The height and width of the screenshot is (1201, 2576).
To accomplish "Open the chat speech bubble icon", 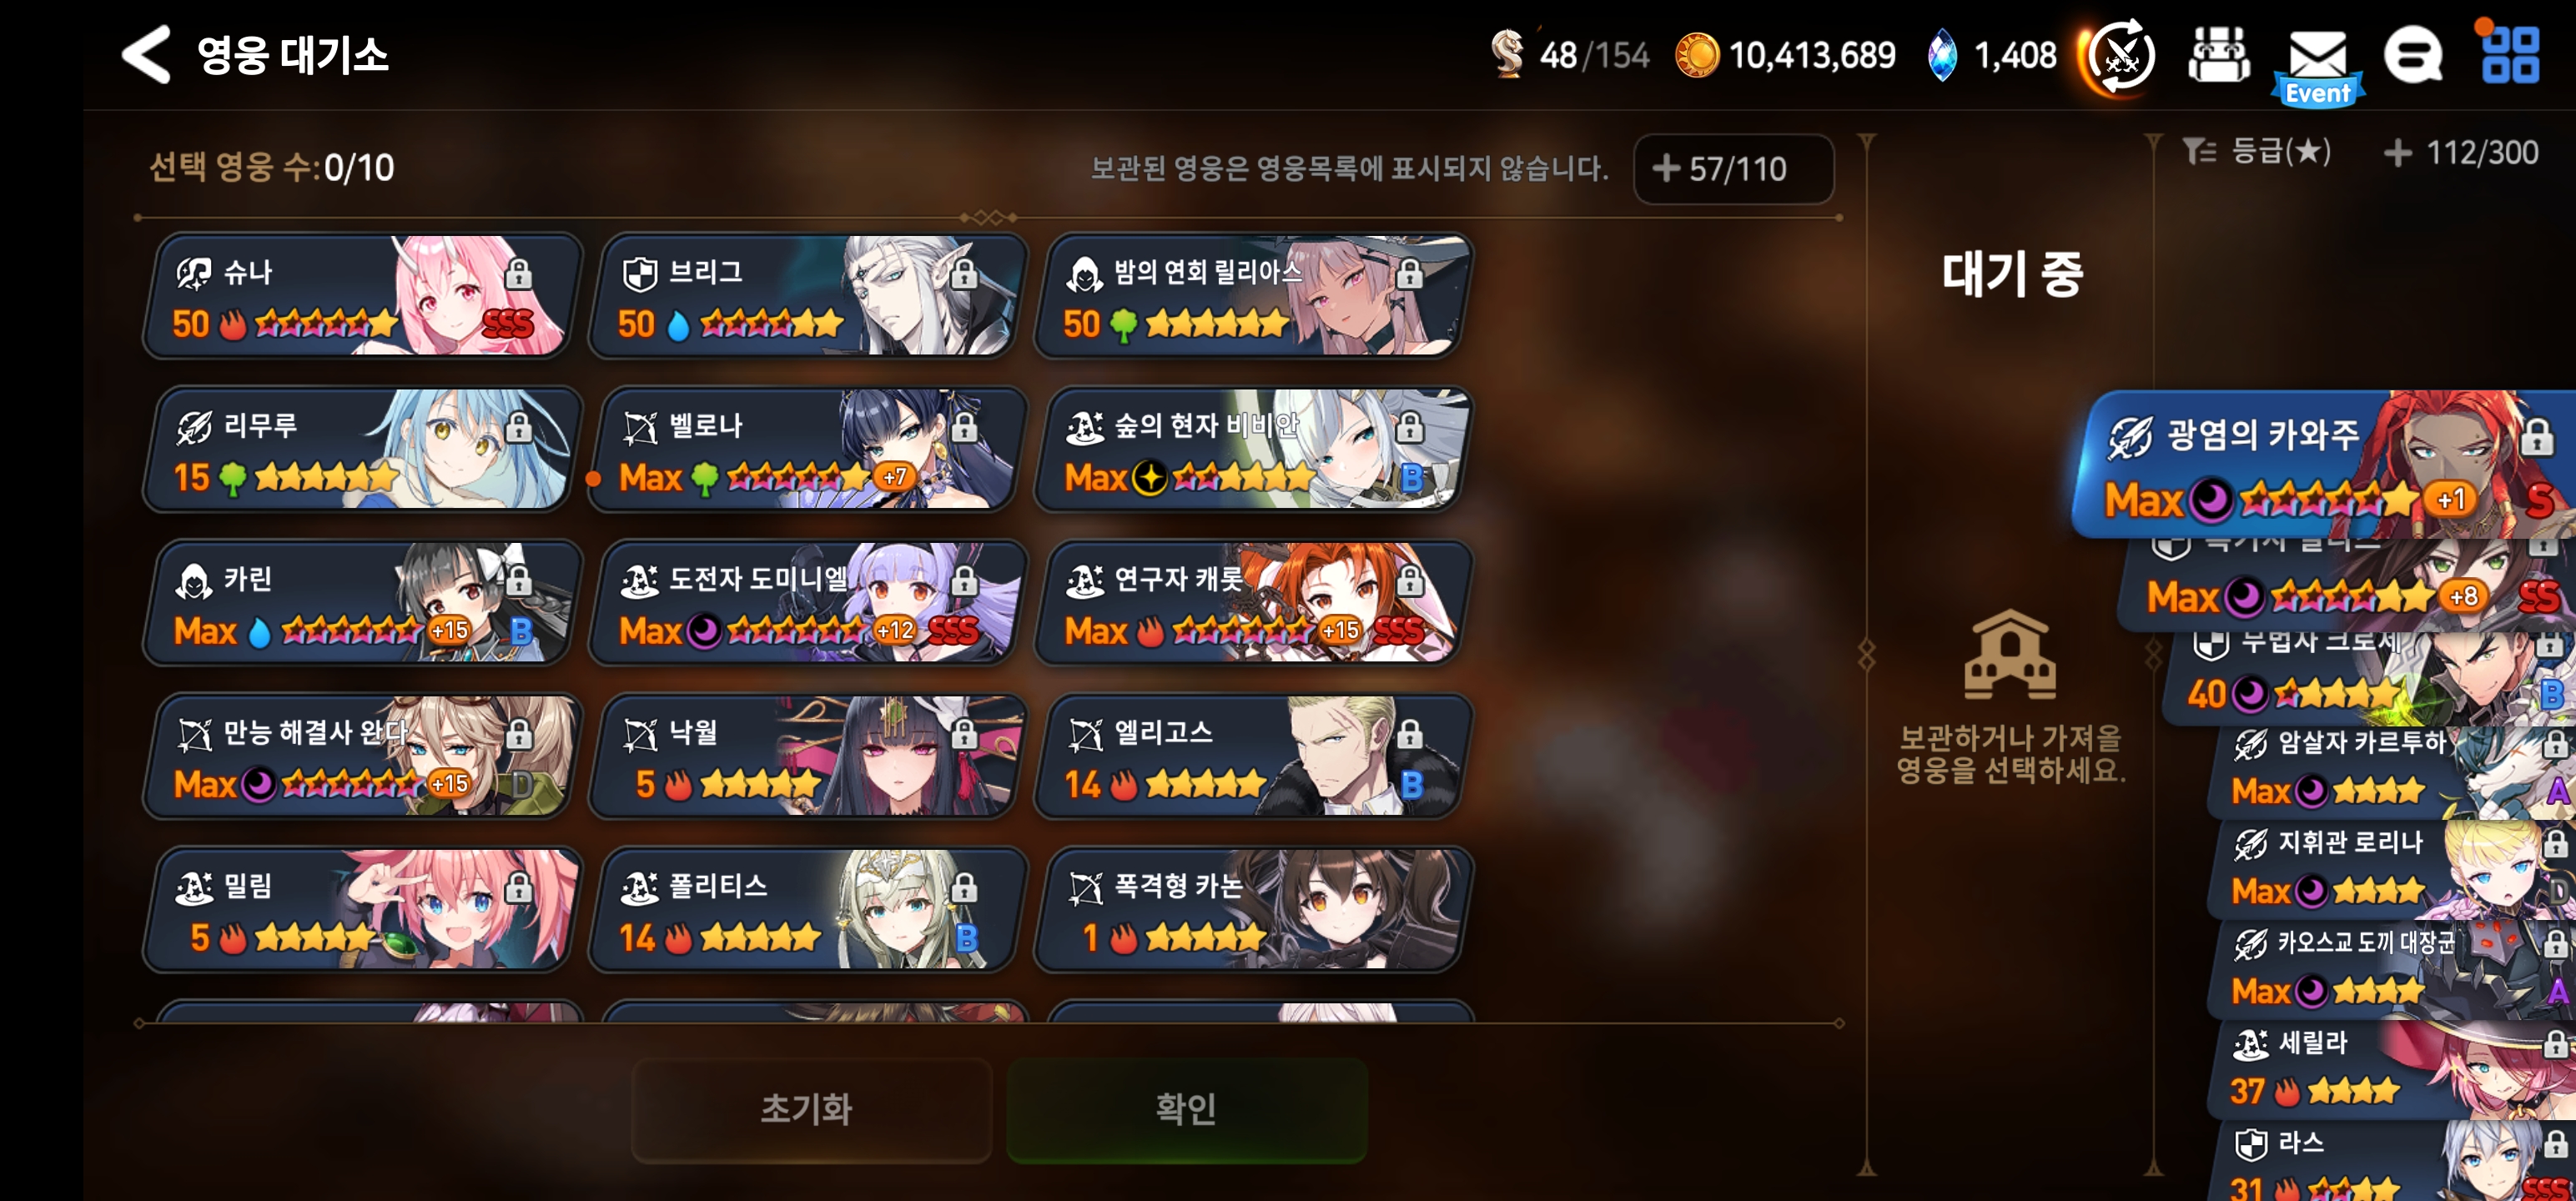I will coord(2413,55).
